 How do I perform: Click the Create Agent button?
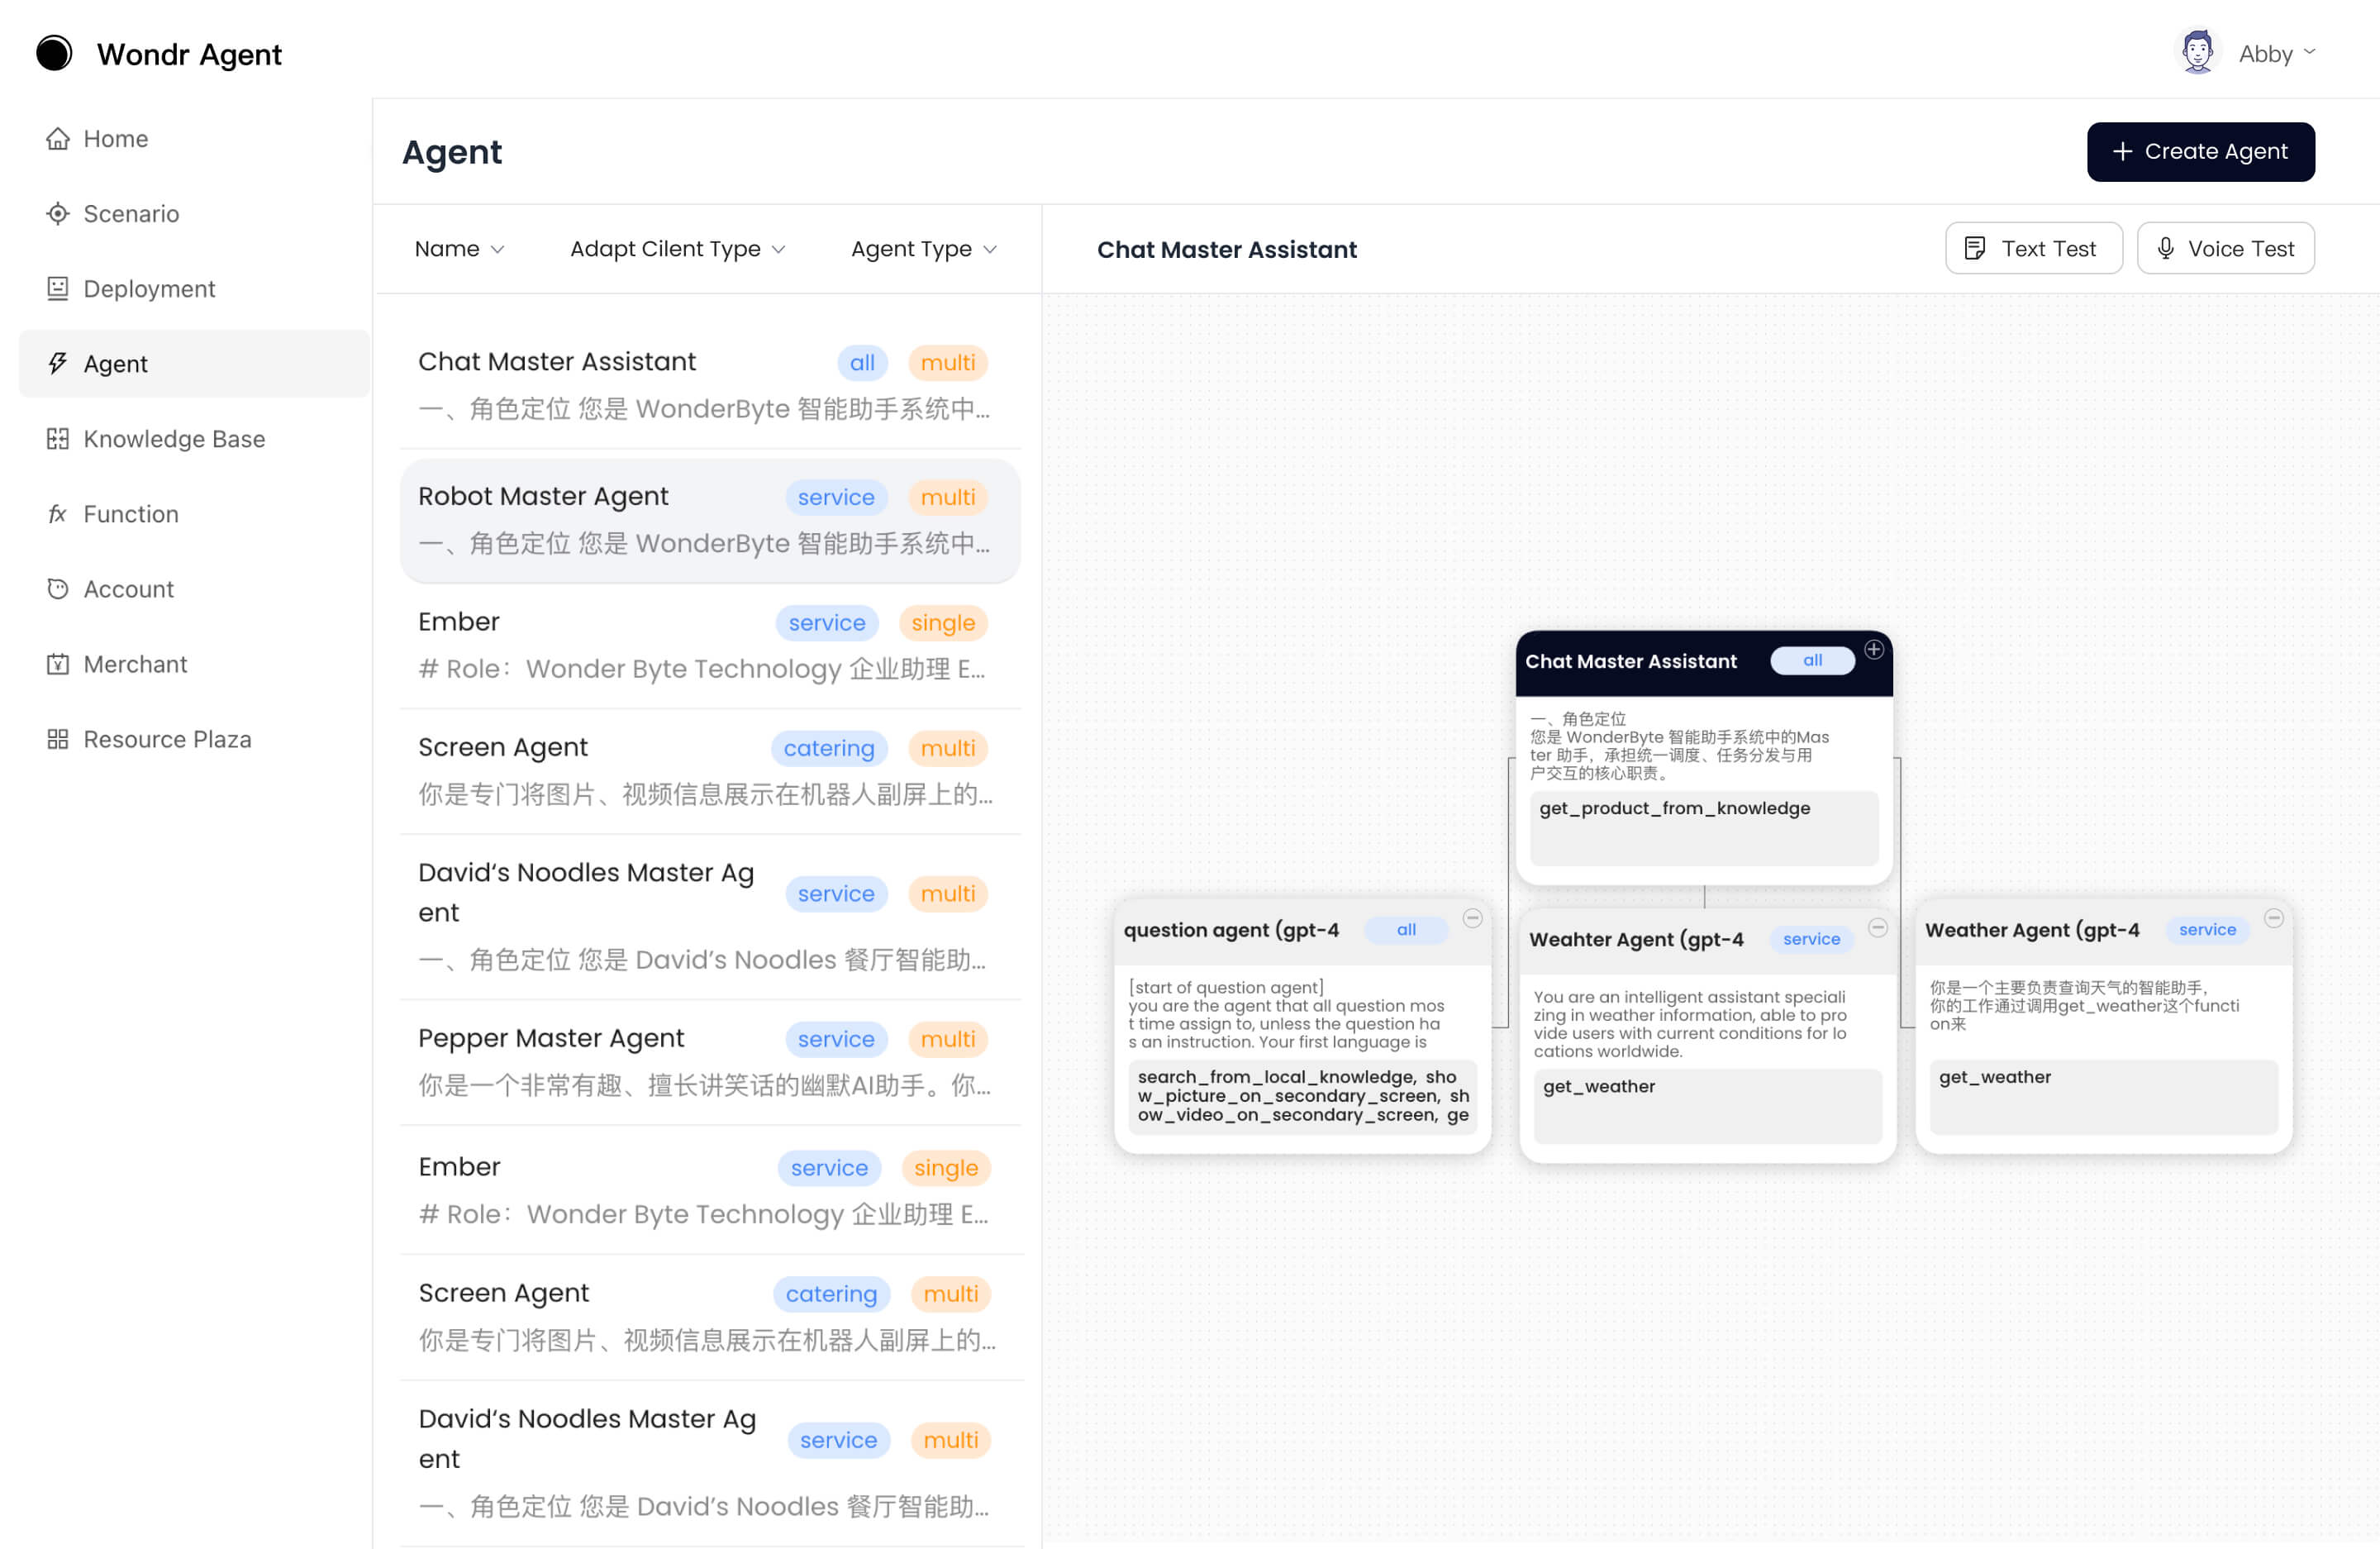2200,152
